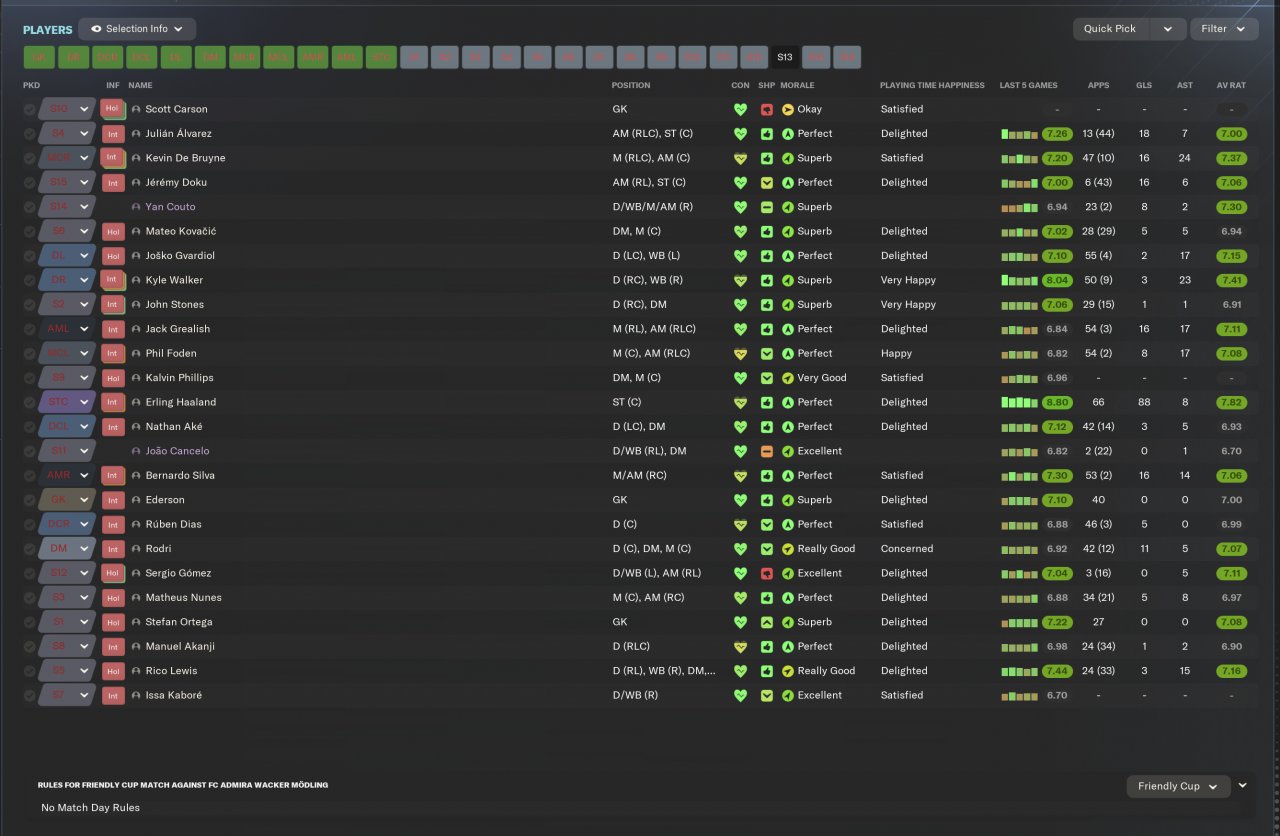Image resolution: width=1280 pixels, height=836 pixels.
Task: Click Yan Couto's player profile icon
Action: 136,207
